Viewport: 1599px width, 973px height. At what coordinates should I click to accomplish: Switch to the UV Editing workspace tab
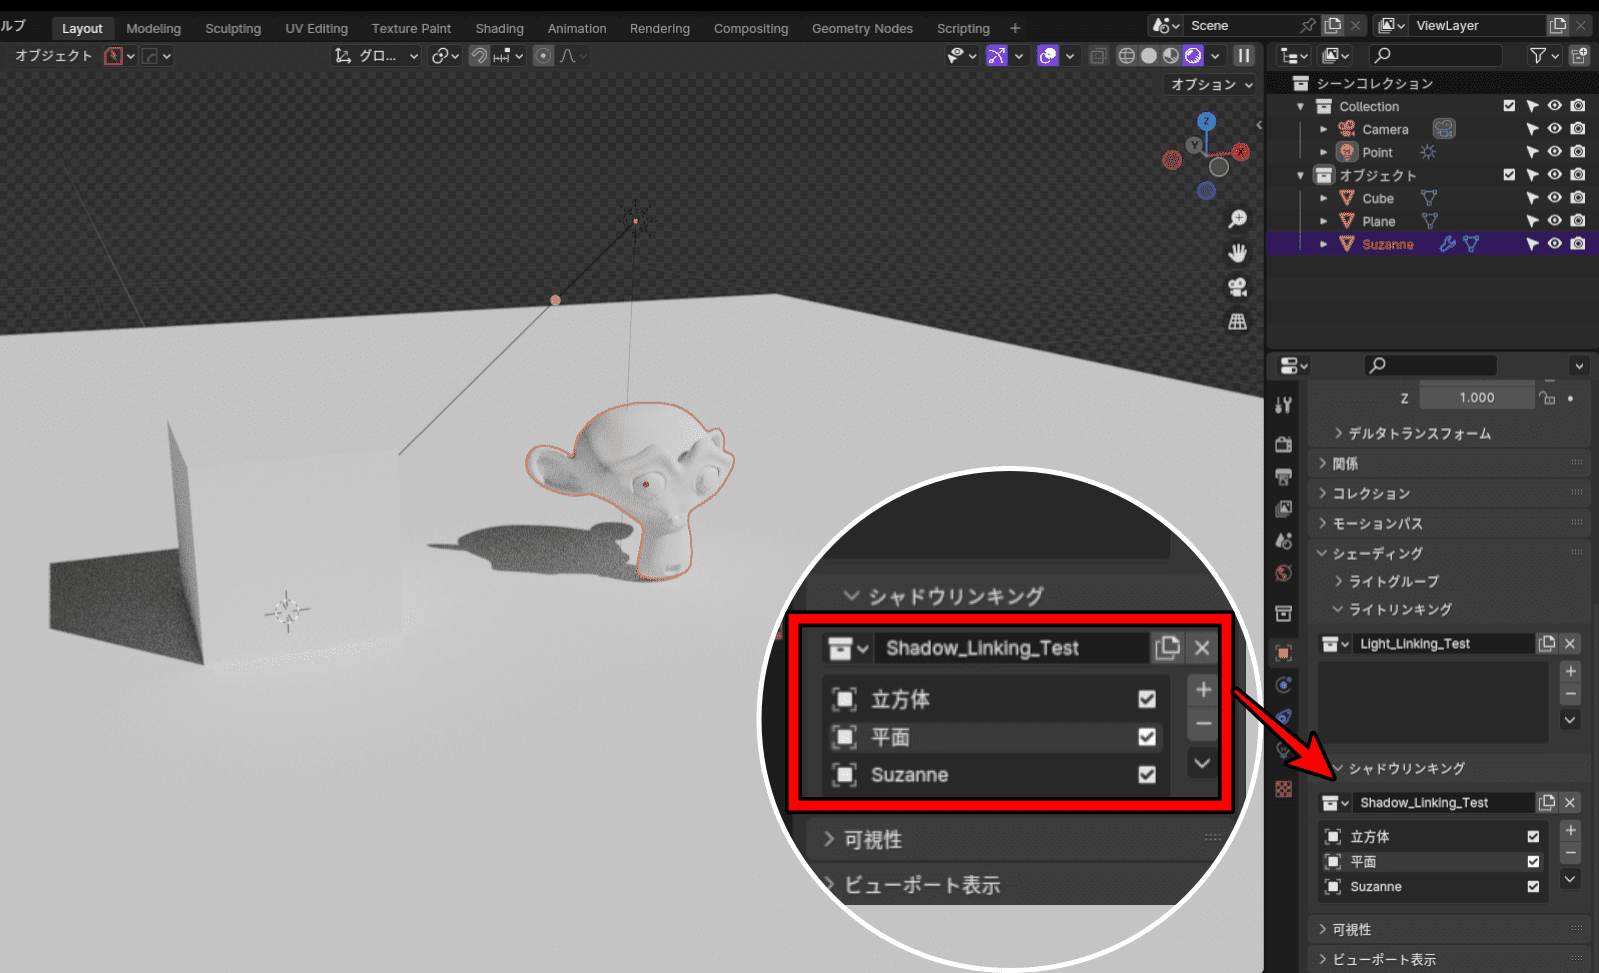(x=317, y=28)
